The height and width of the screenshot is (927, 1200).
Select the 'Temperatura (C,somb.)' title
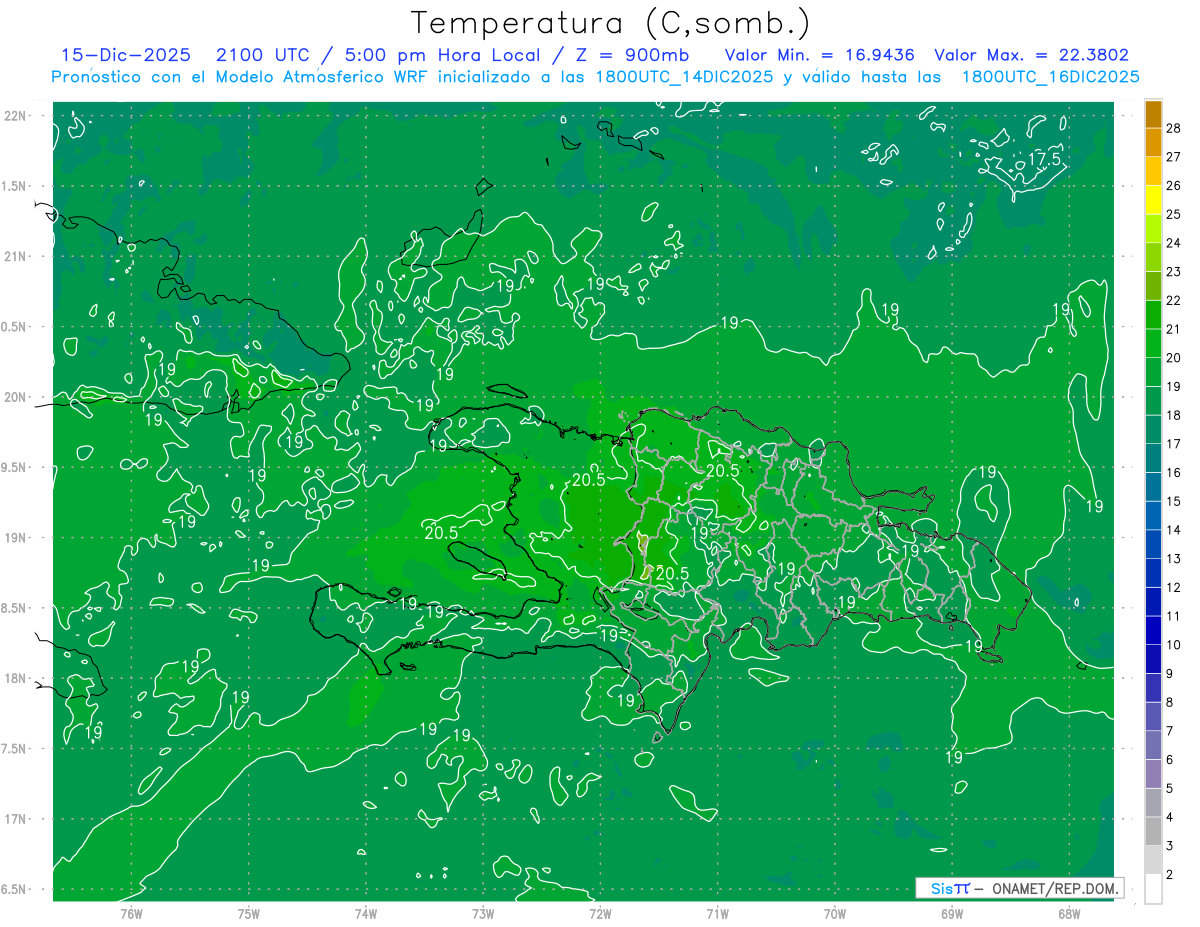(612, 23)
